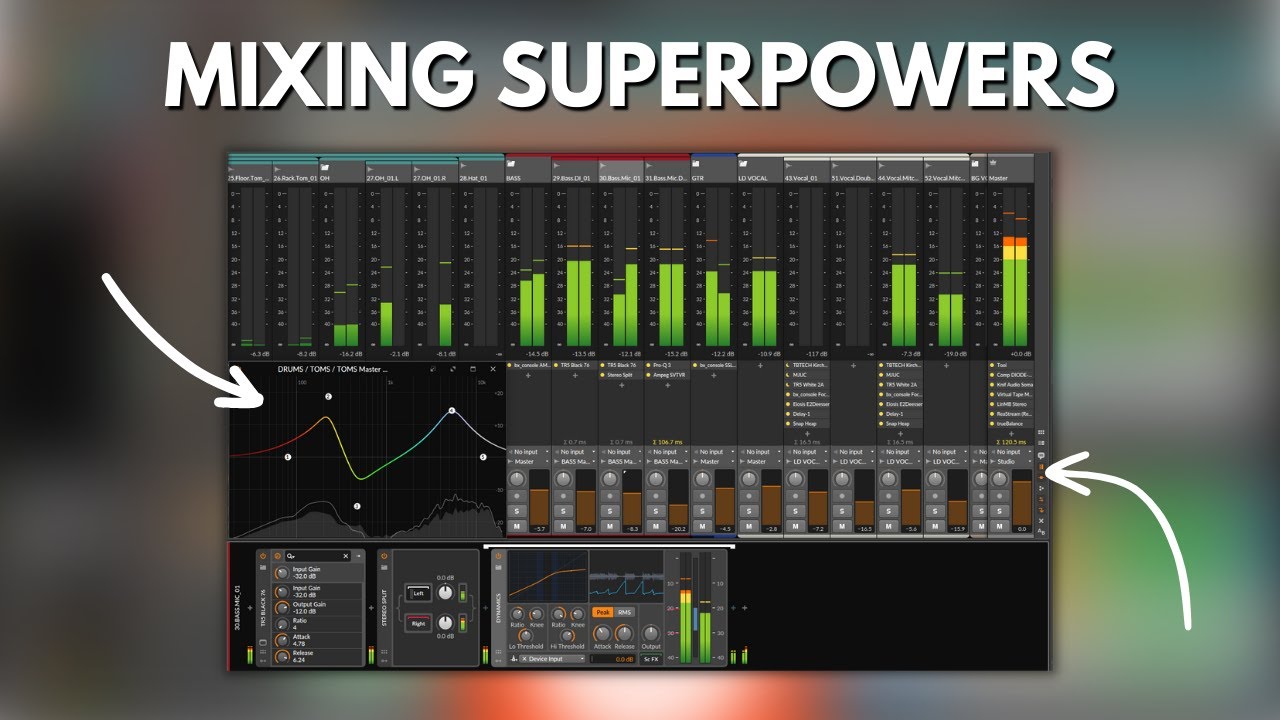Open the No input dropdown on 31.Bass.Mic.D channel
This screenshot has height=720, width=1280.
pyautogui.click(x=668, y=452)
